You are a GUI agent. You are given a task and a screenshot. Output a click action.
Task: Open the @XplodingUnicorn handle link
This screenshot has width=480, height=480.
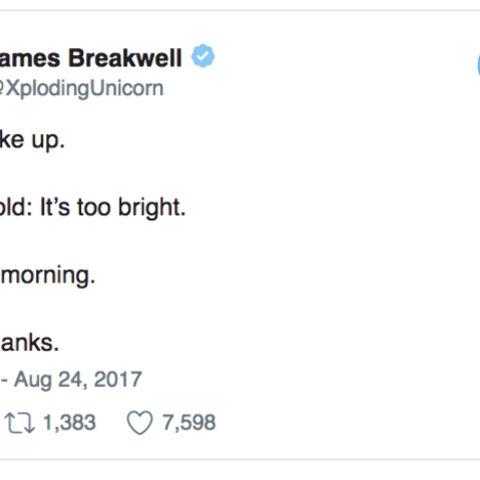click(x=82, y=89)
